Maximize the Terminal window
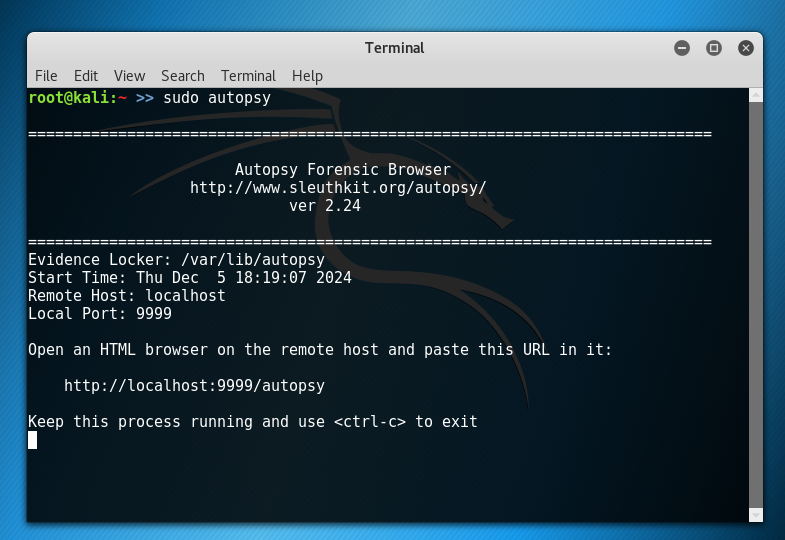Viewport: 785px width, 540px height. 714,48
